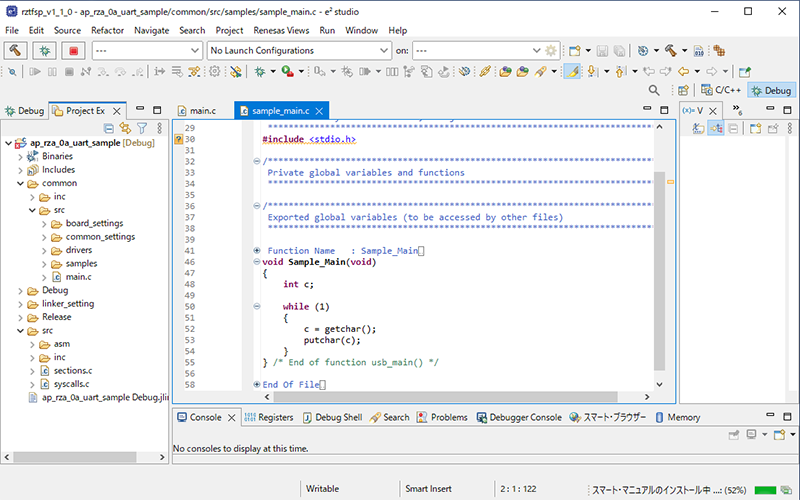This screenshot has width=800, height=500.
Task: Click the Project Explorer filter icon
Action: tap(142, 128)
